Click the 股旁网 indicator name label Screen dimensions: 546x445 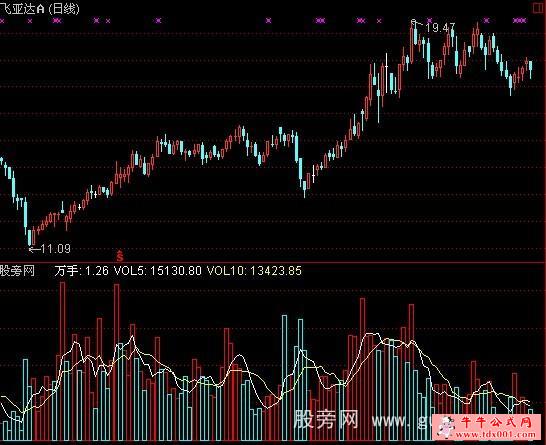click(17, 271)
